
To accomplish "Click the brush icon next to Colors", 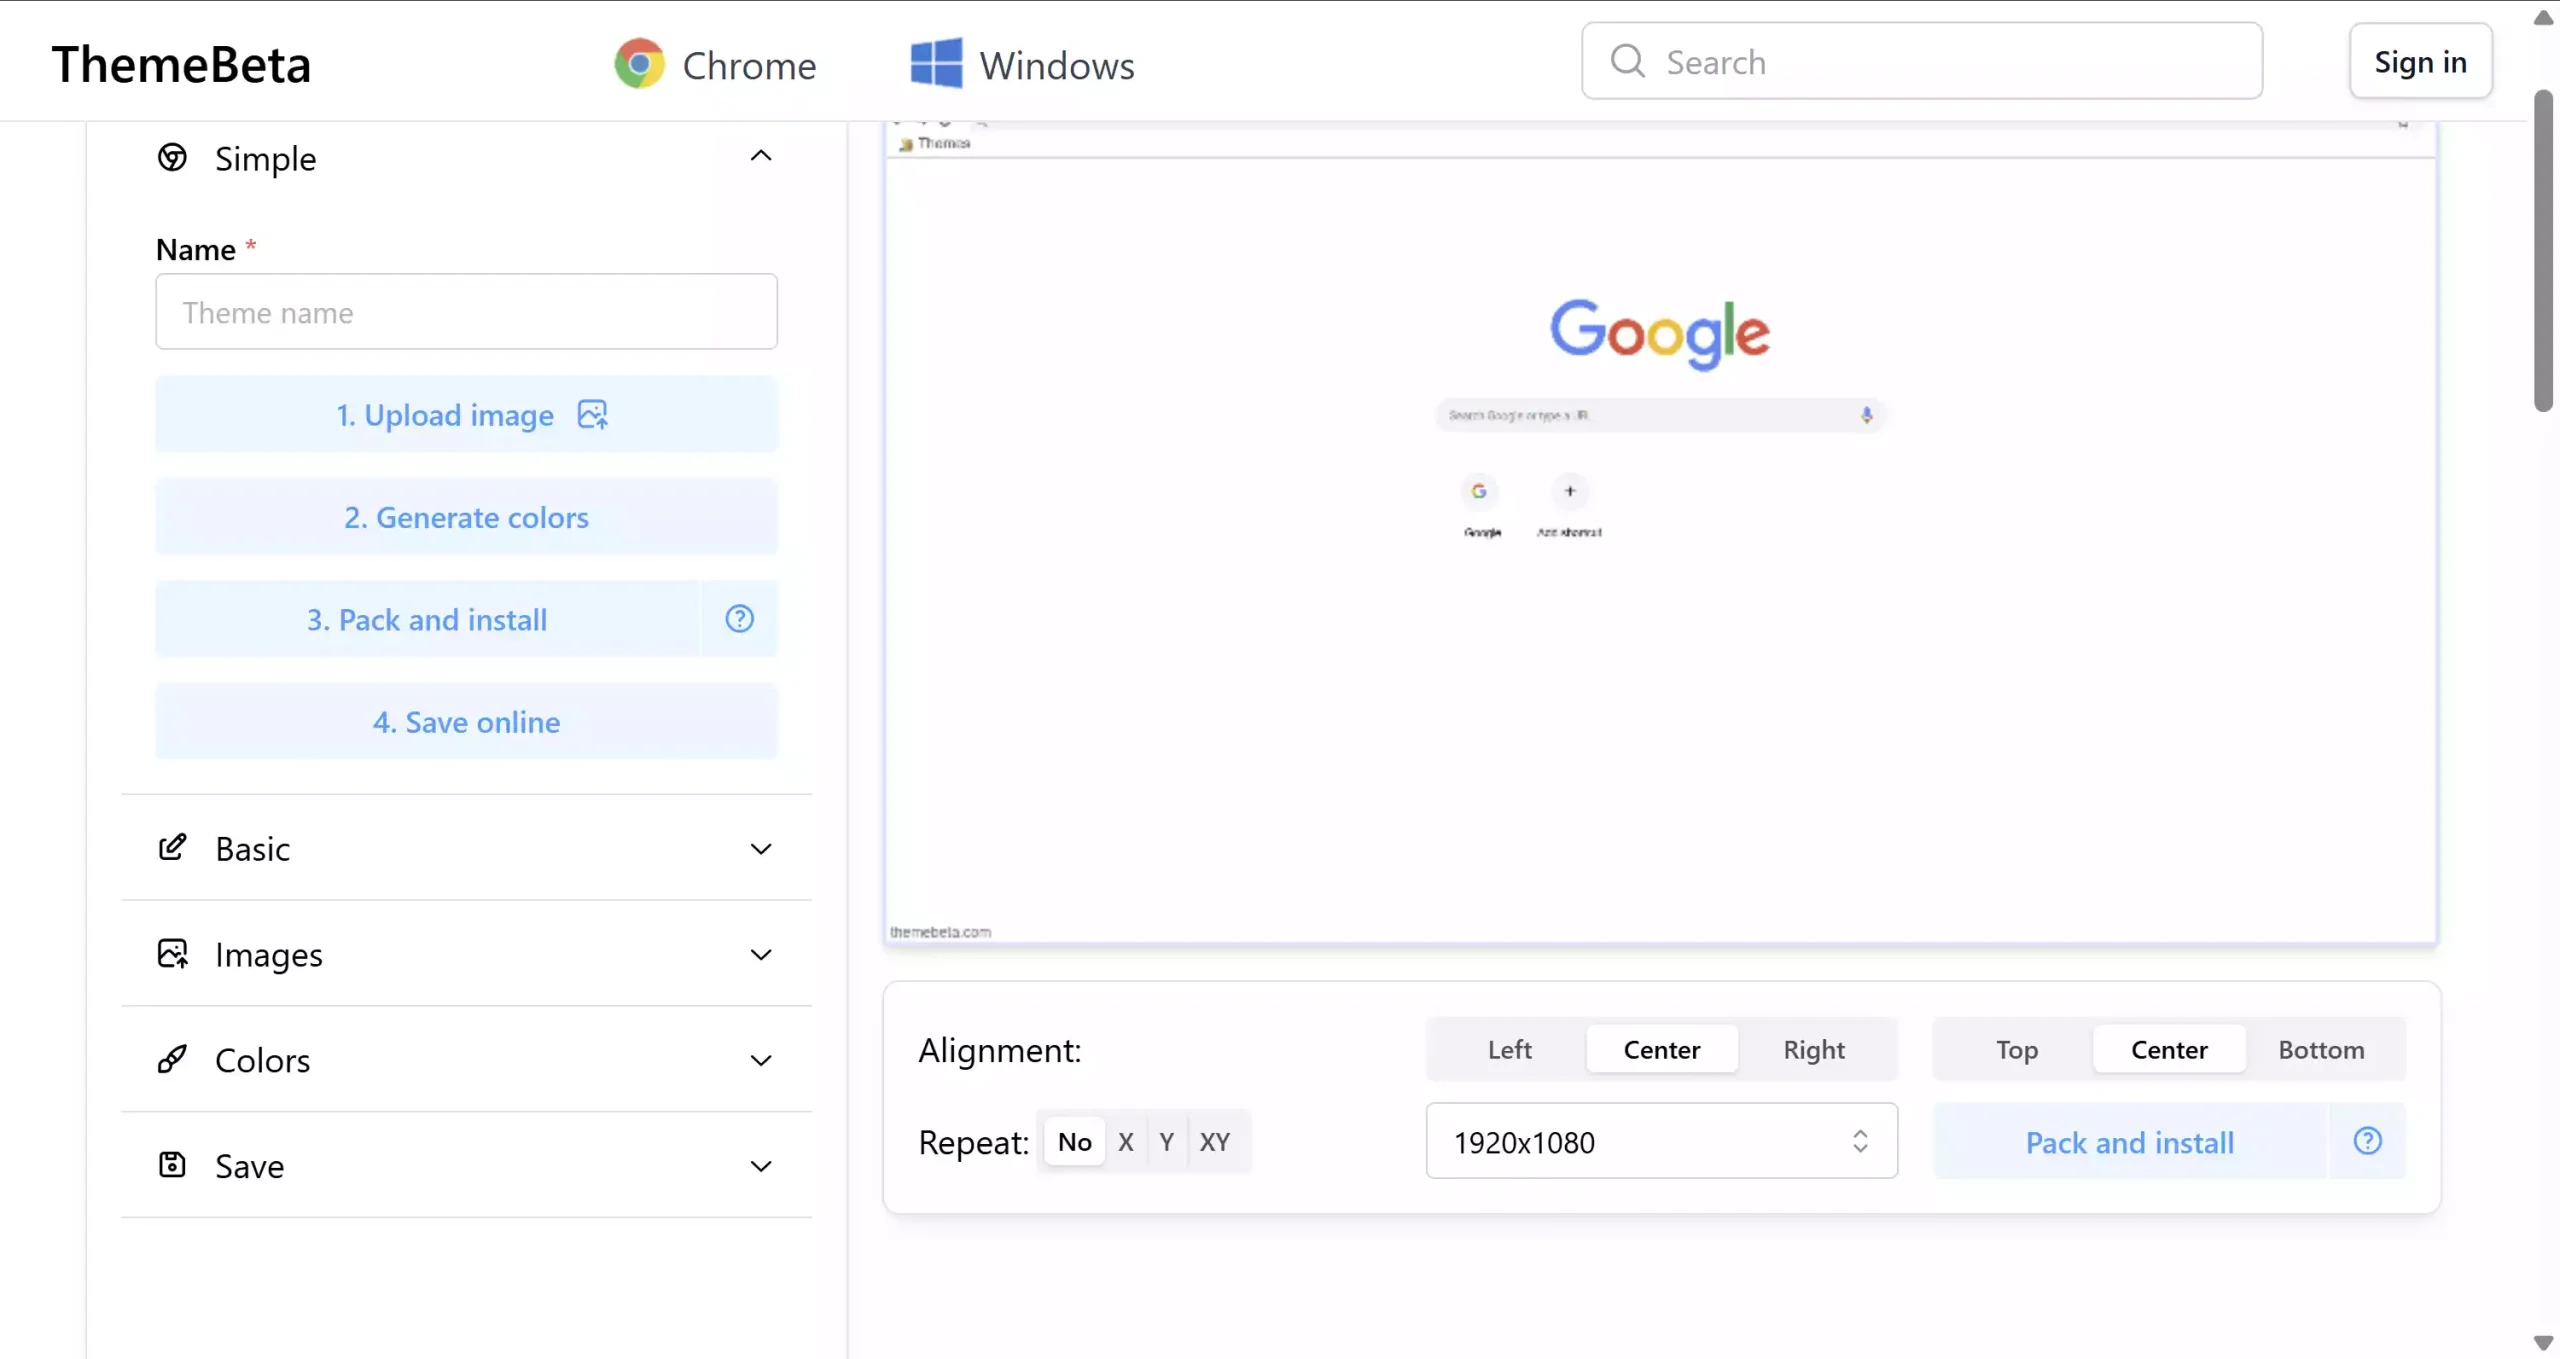I will pos(173,1060).
